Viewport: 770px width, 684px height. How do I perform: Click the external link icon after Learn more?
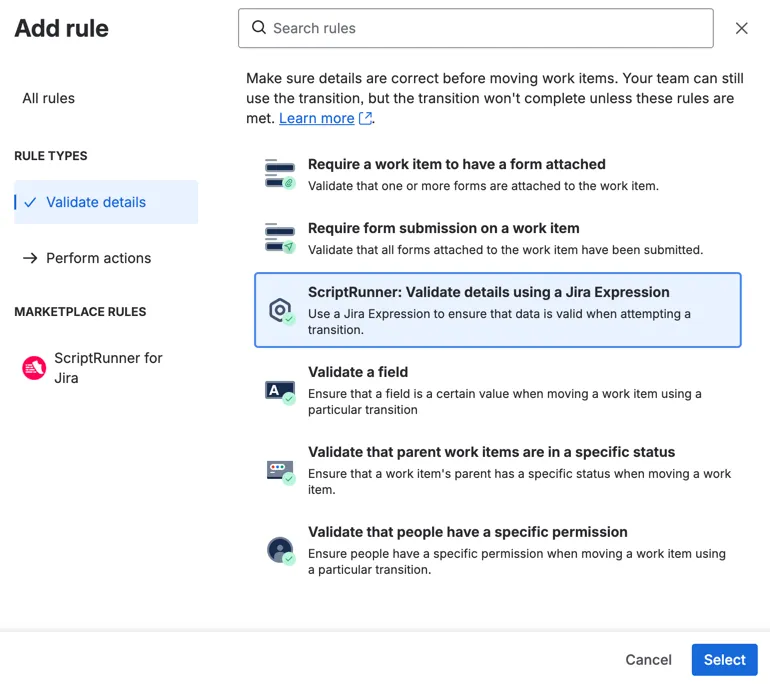coord(365,118)
